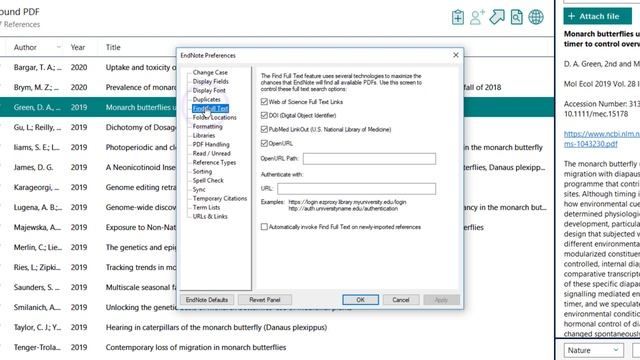Close the EndNote Preferences dialog
The height and width of the screenshot is (360, 640).
(456, 55)
